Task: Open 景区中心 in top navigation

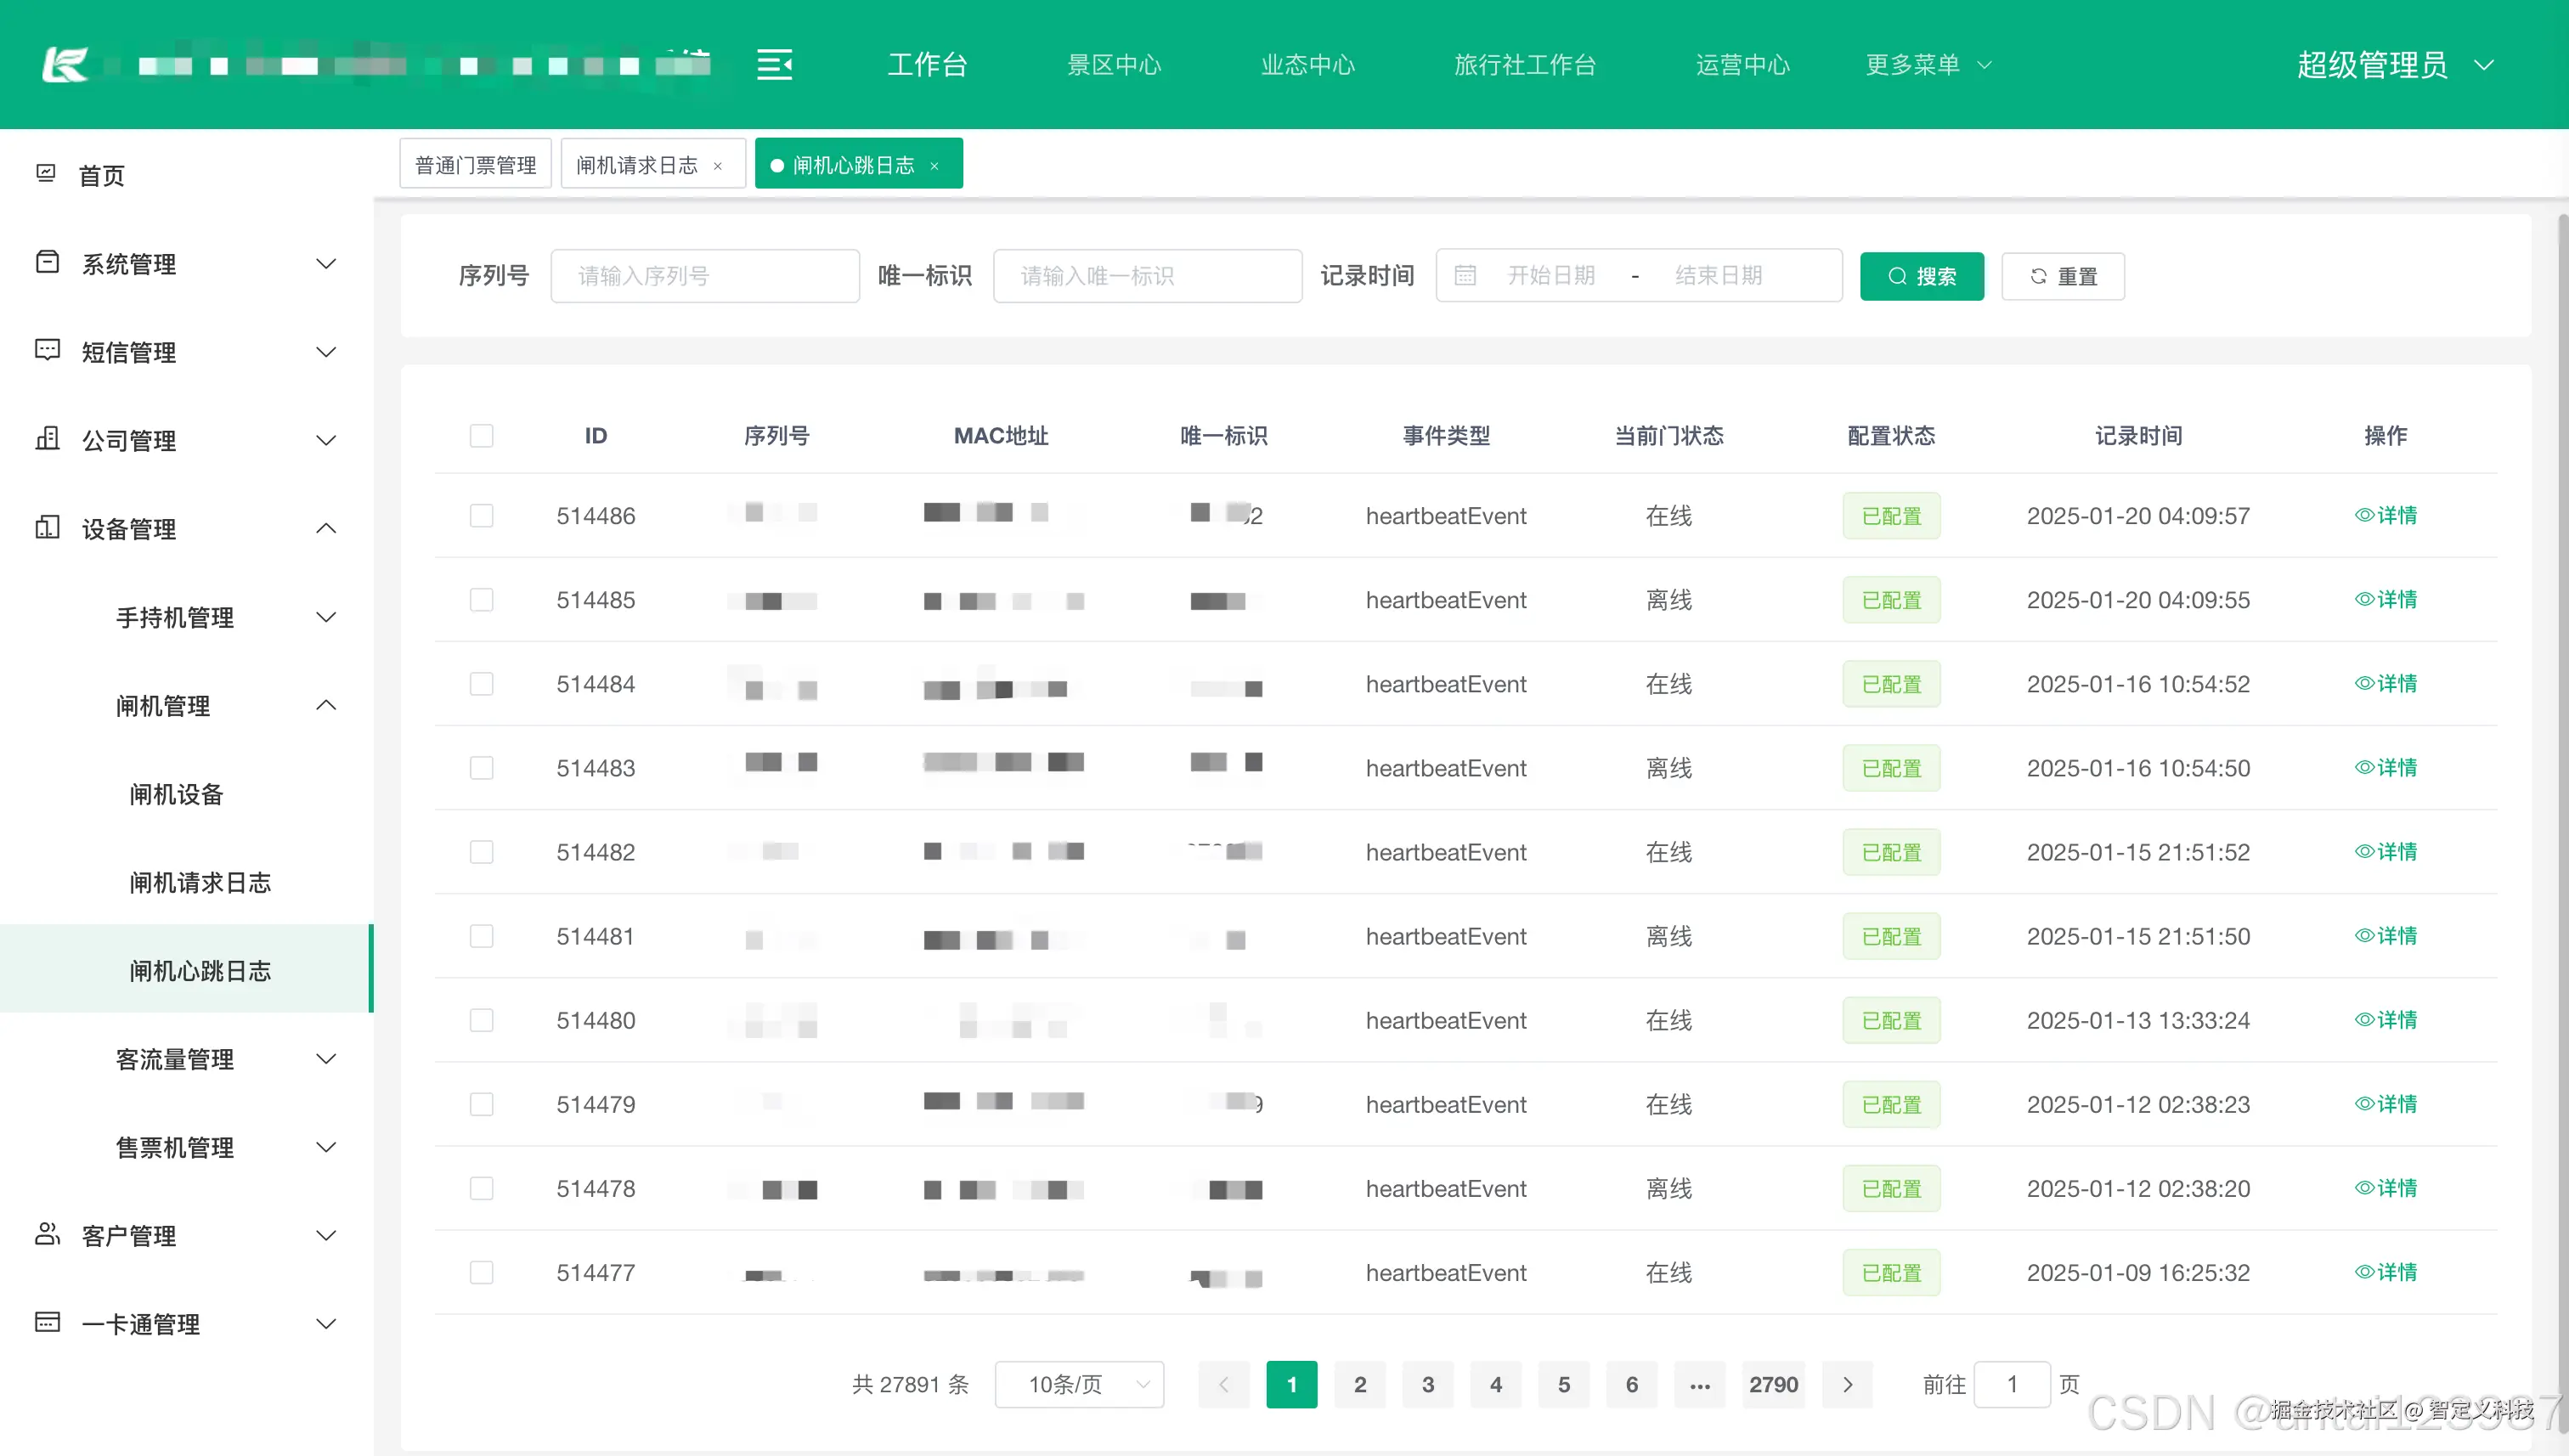Action: click(1114, 65)
